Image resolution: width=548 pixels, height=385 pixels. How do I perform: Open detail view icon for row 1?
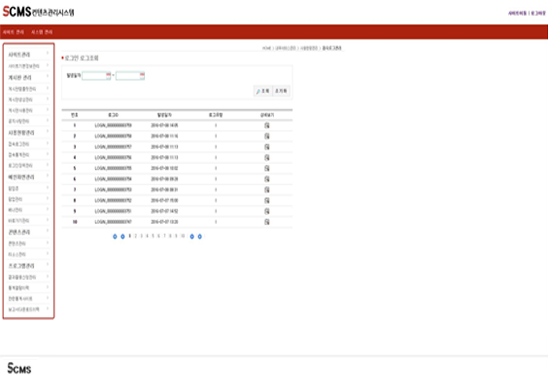click(267, 125)
